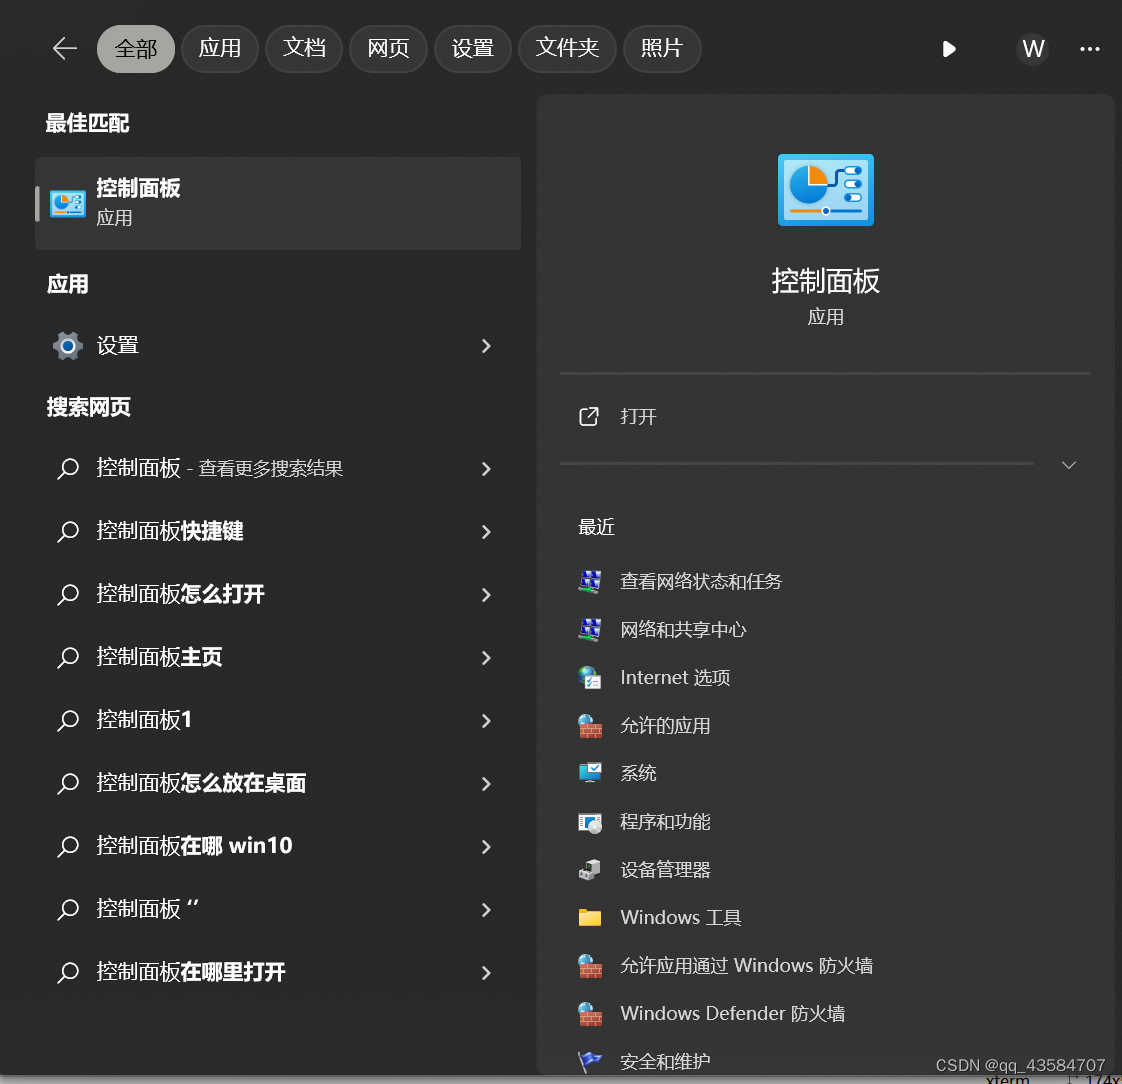Open the W account avatar
The image size is (1122, 1084).
coord(1033,49)
